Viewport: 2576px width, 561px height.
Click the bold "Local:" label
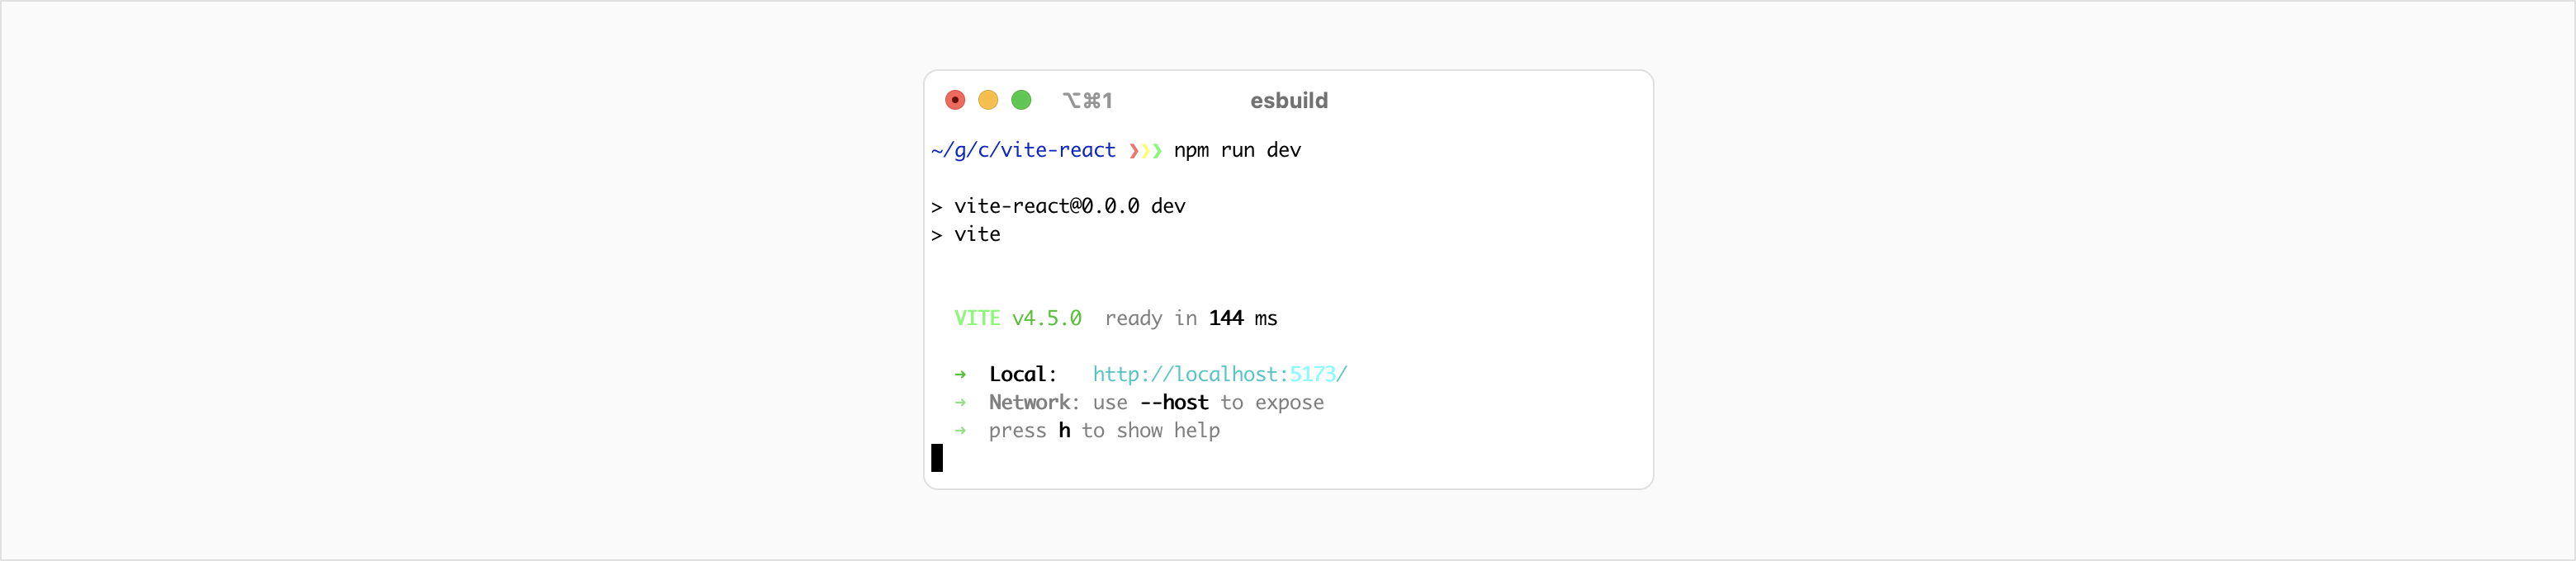click(1022, 374)
